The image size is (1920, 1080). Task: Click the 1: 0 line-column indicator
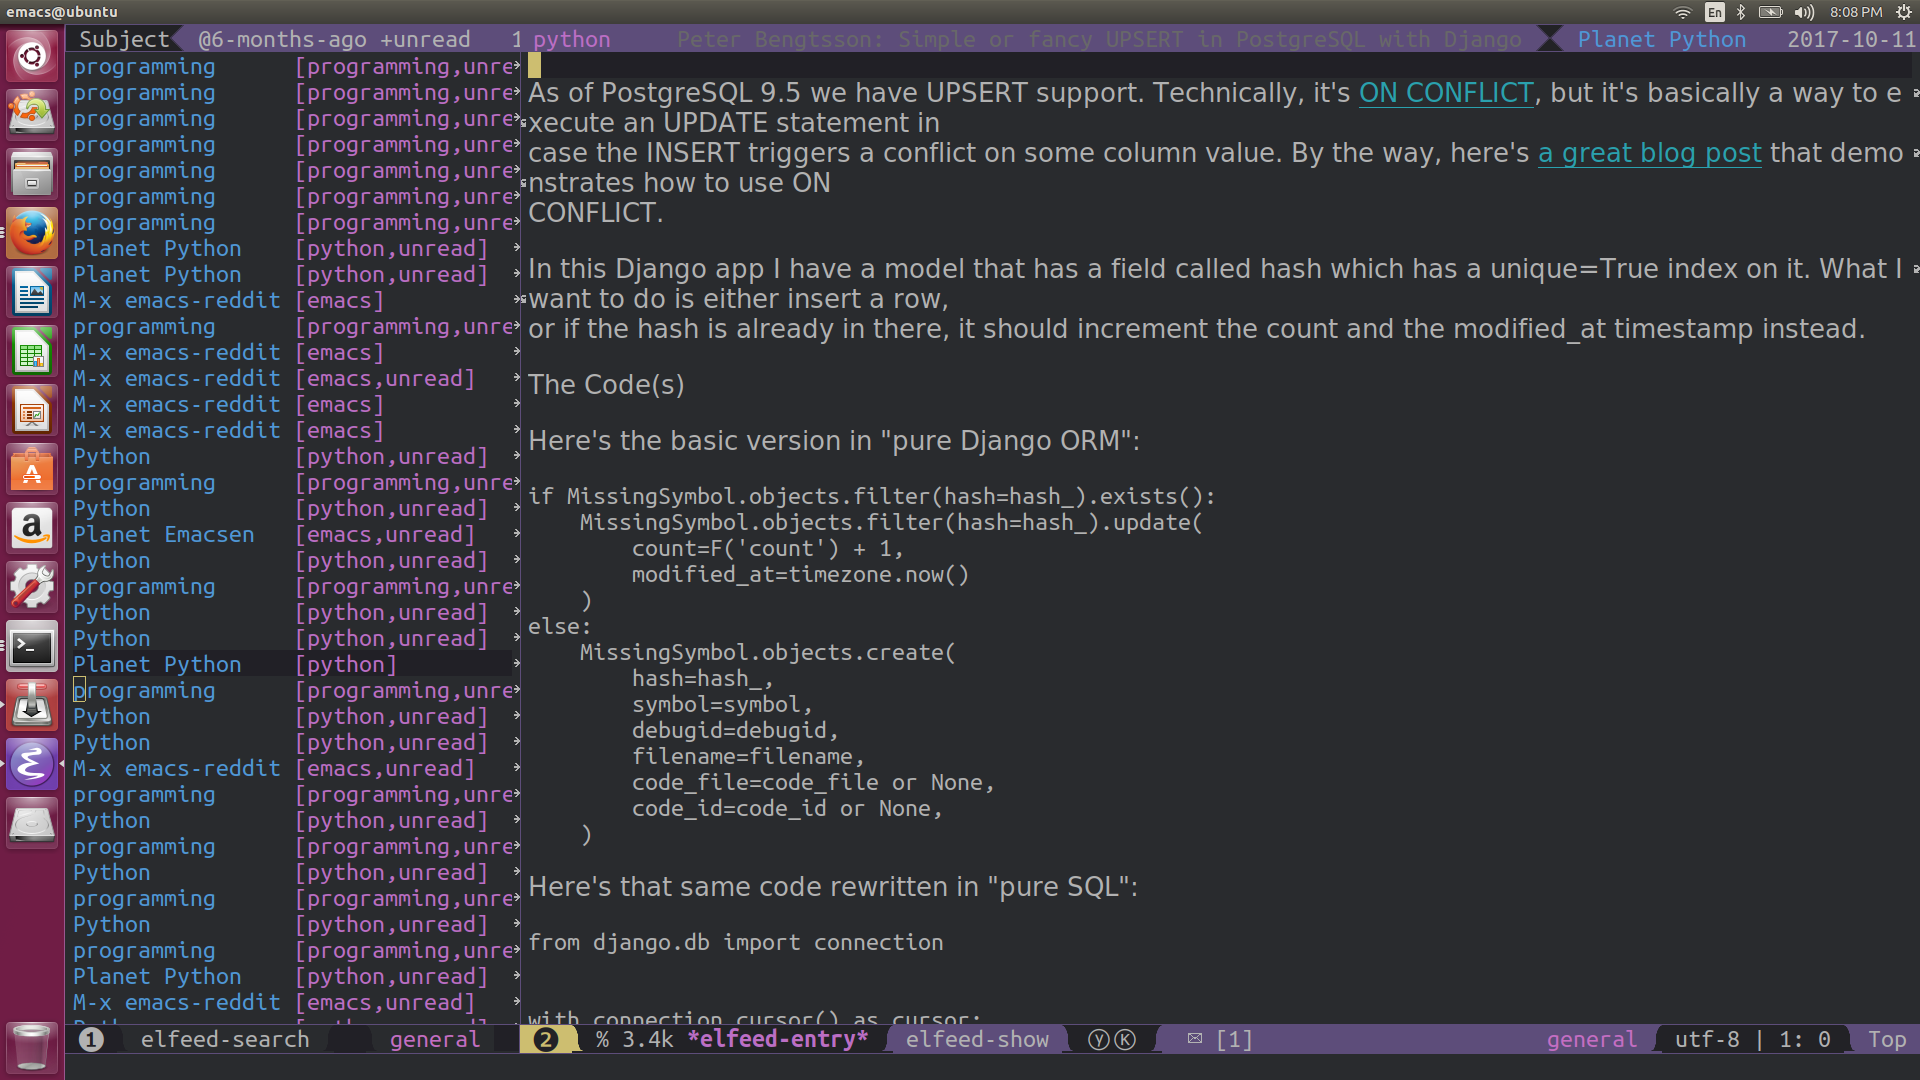click(x=1805, y=1040)
